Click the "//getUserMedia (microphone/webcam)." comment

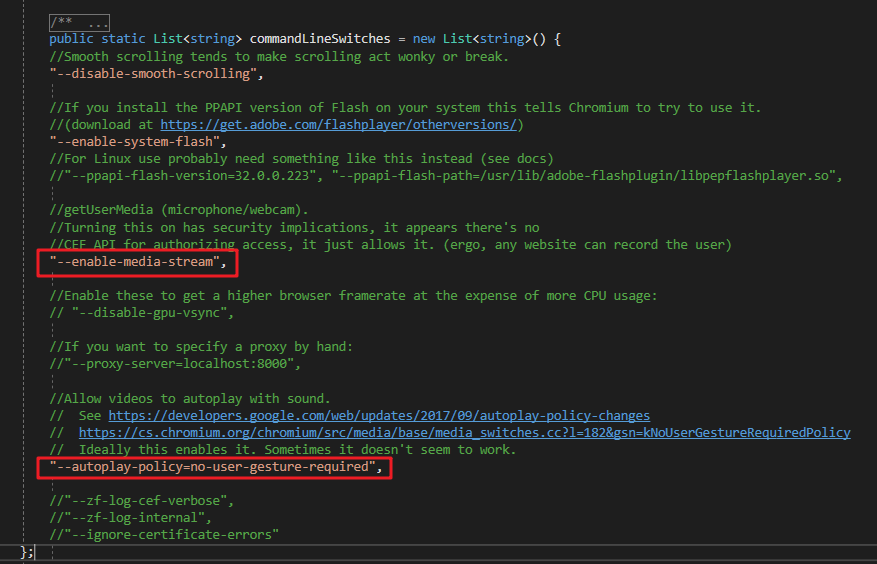tap(179, 210)
